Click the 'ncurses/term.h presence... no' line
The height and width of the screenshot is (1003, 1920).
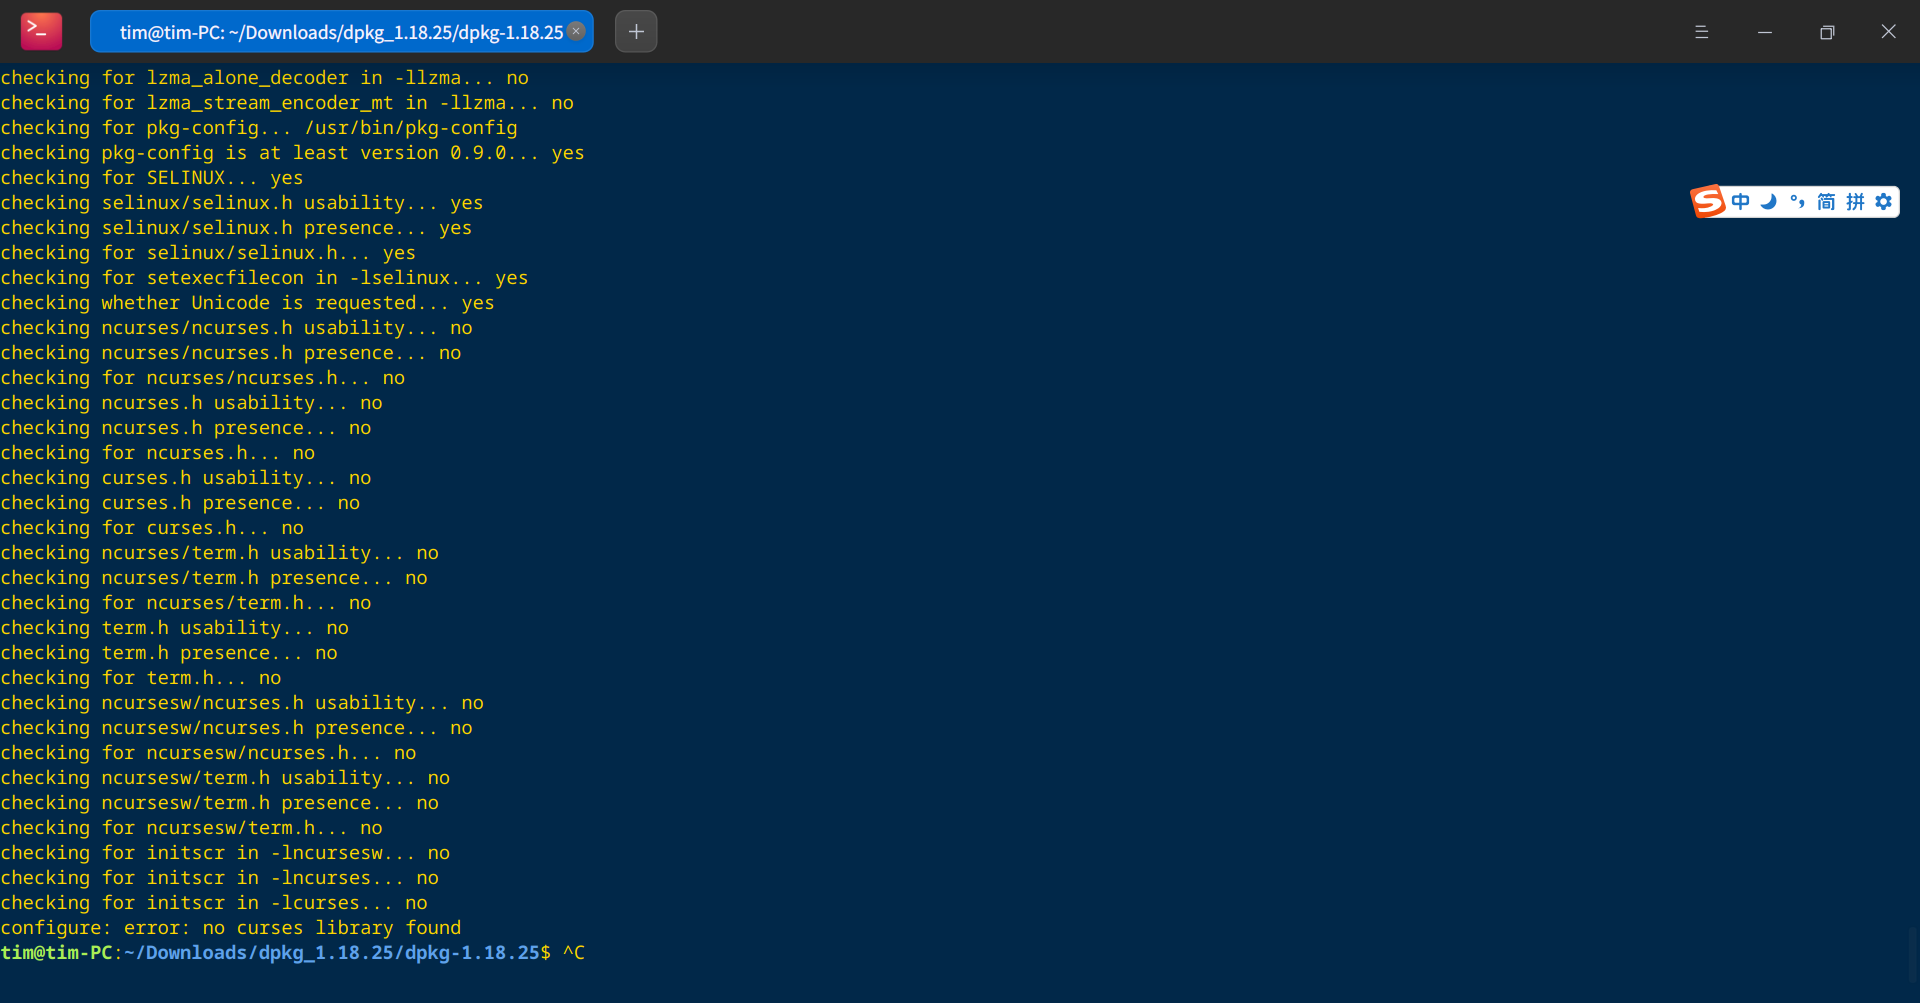click(214, 578)
